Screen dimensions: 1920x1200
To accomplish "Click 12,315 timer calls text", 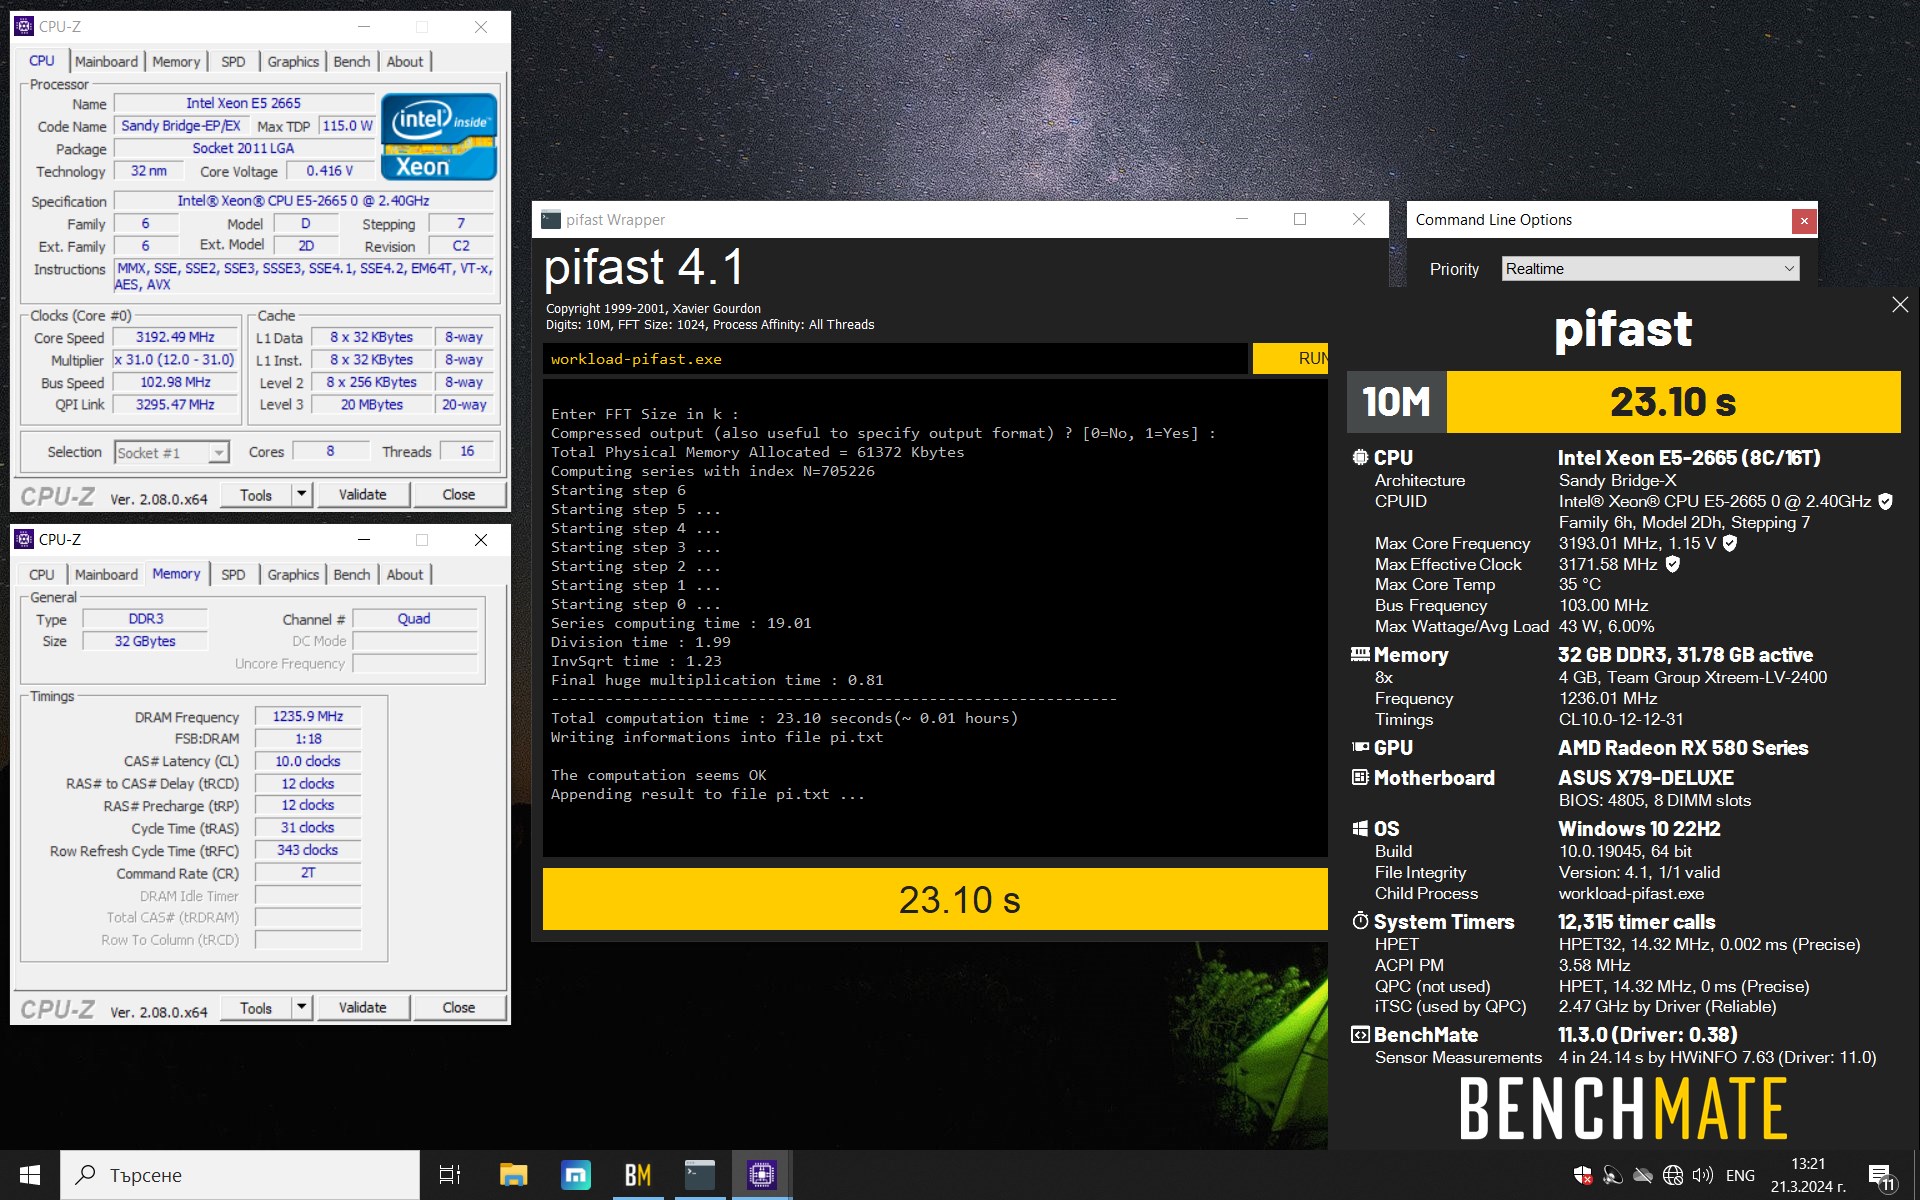I will [1636, 921].
